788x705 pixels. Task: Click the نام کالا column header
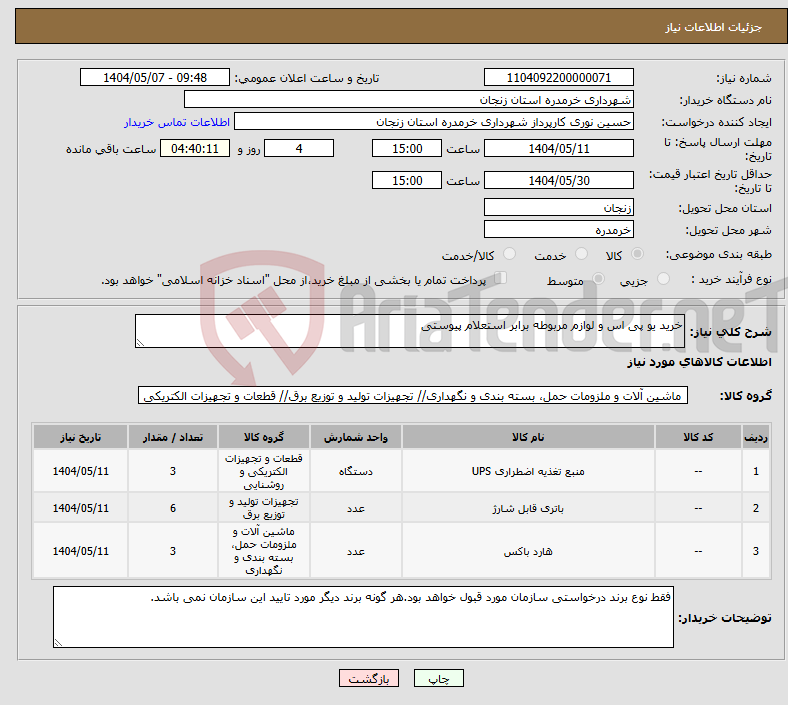[528, 437]
